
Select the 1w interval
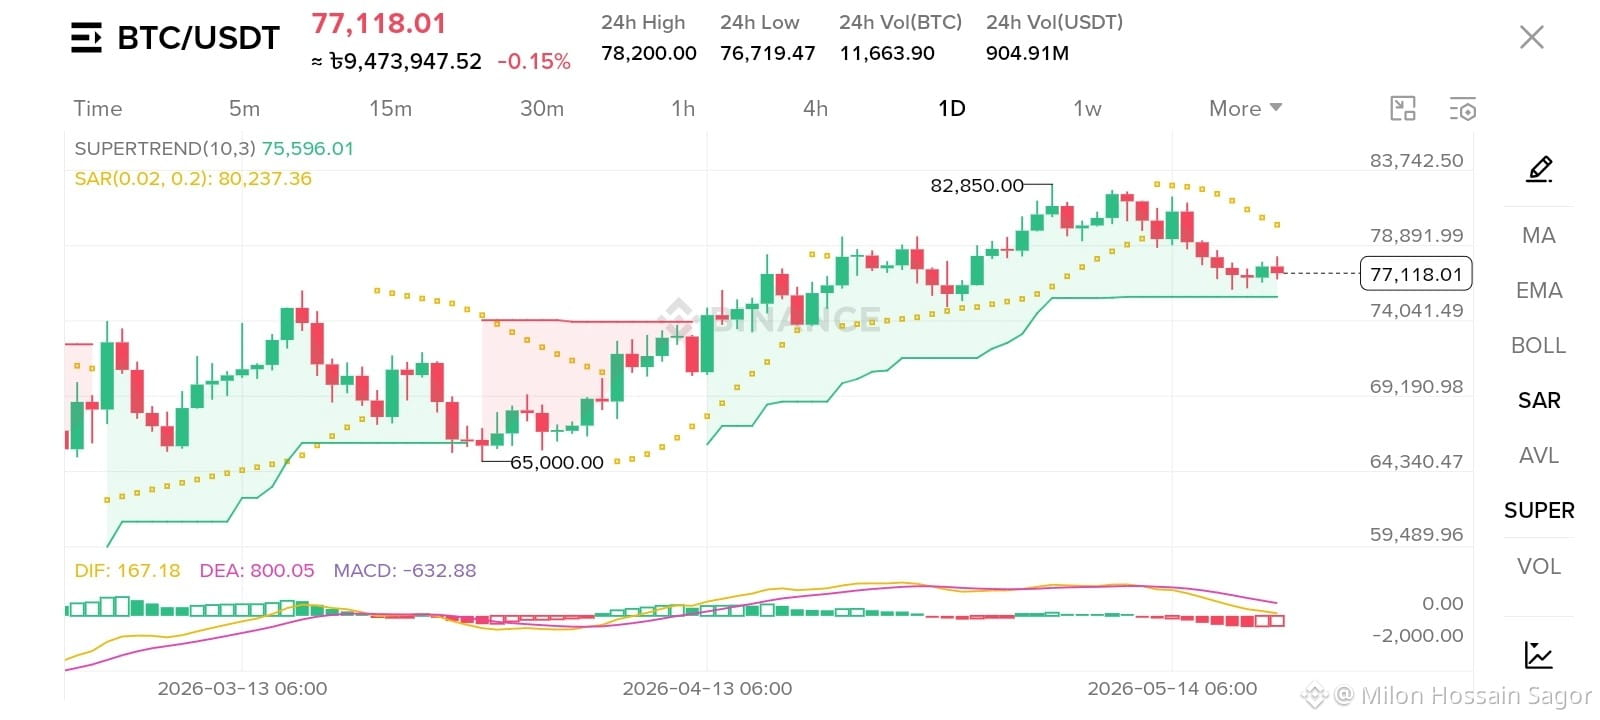pyautogui.click(x=1087, y=108)
